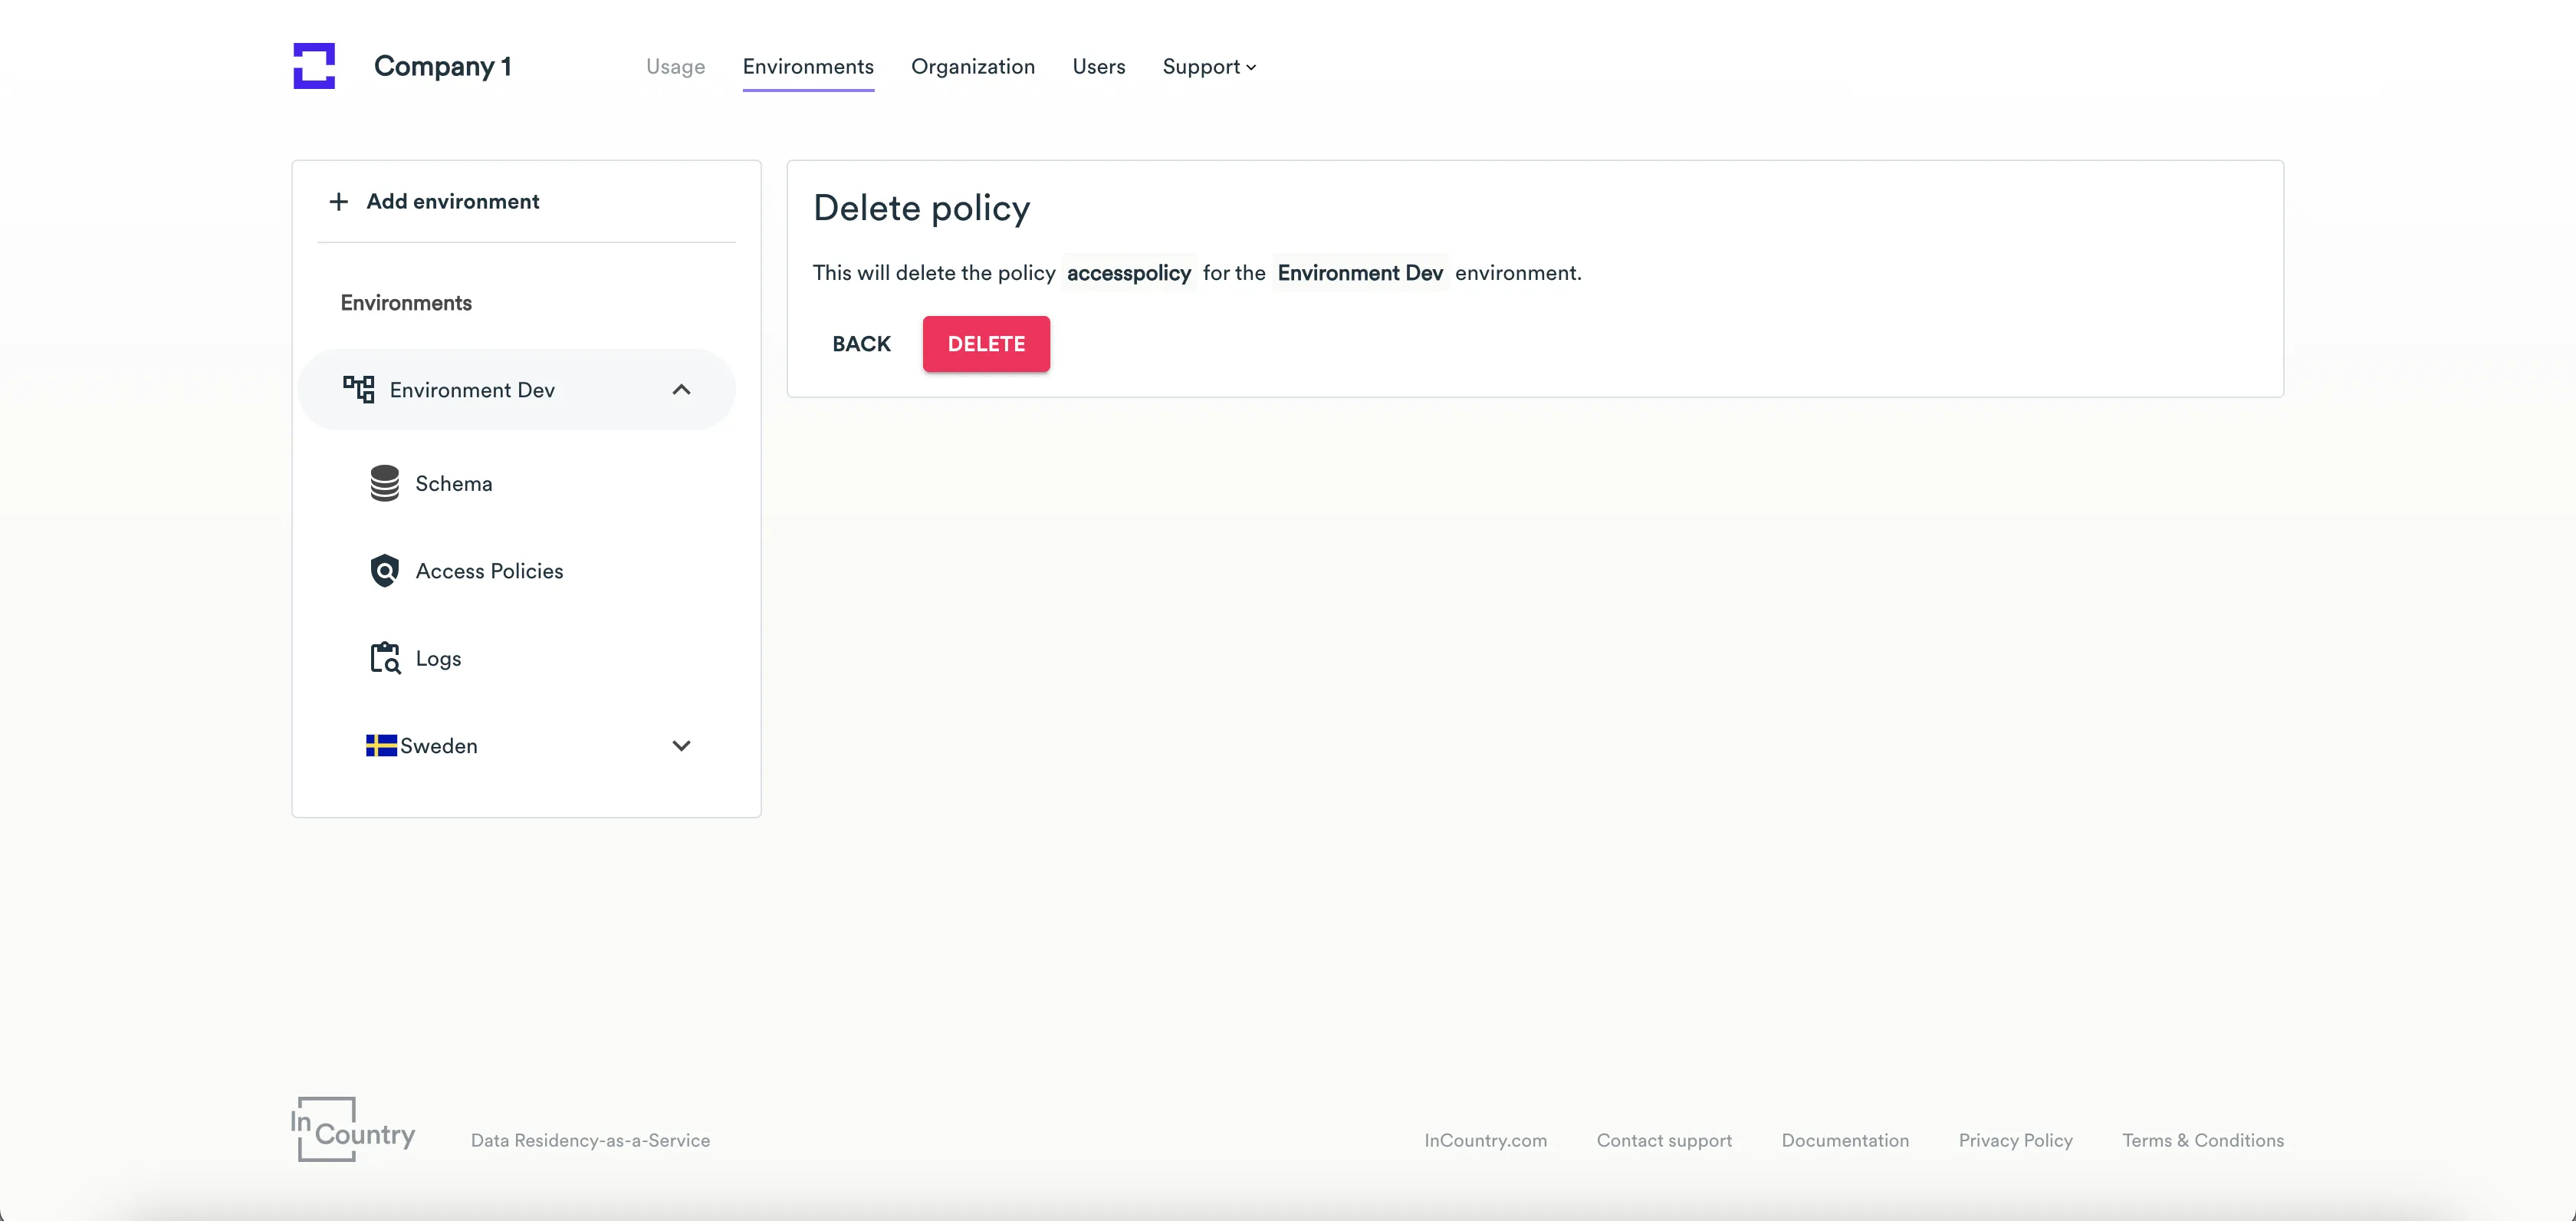Open Access Policies via the shield icon
2576x1221 pixels.
pyautogui.click(x=385, y=570)
